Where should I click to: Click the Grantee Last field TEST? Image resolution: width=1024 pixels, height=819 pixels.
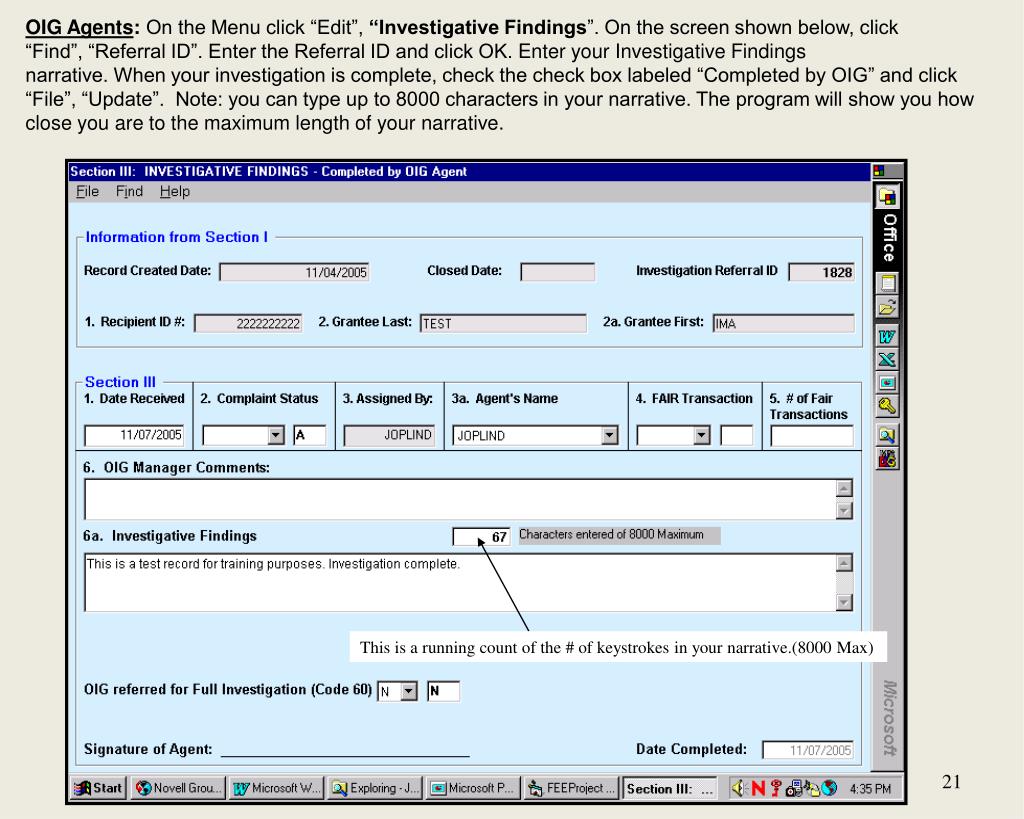pyautogui.click(x=503, y=323)
